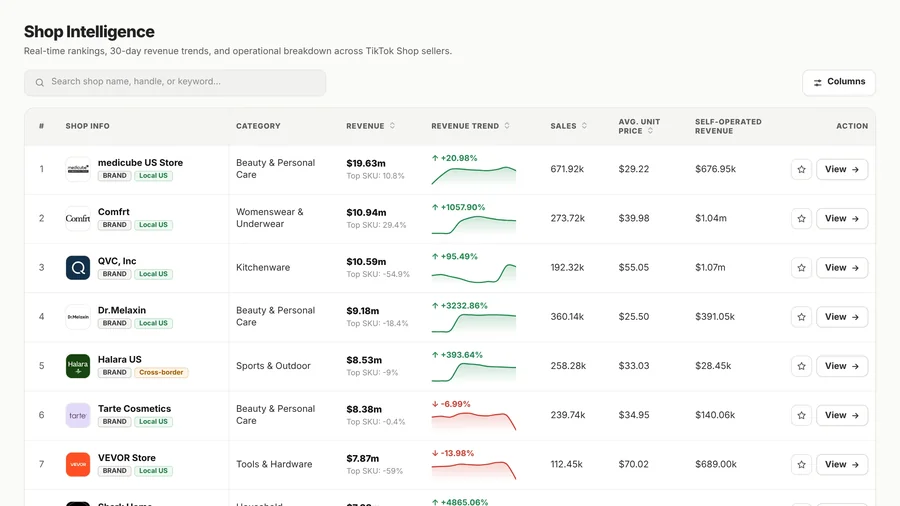The image size is (900, 506).
Task: Click the medicube US Store name
Action: (140, 163)
